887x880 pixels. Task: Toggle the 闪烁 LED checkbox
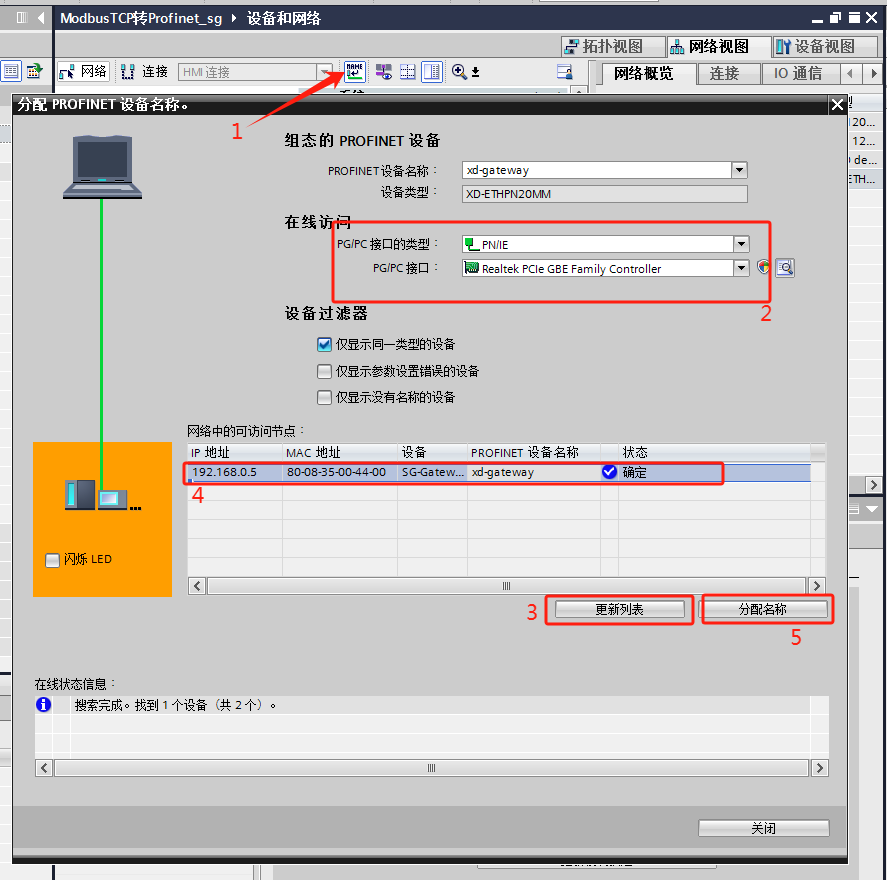(x=52, y=560)
